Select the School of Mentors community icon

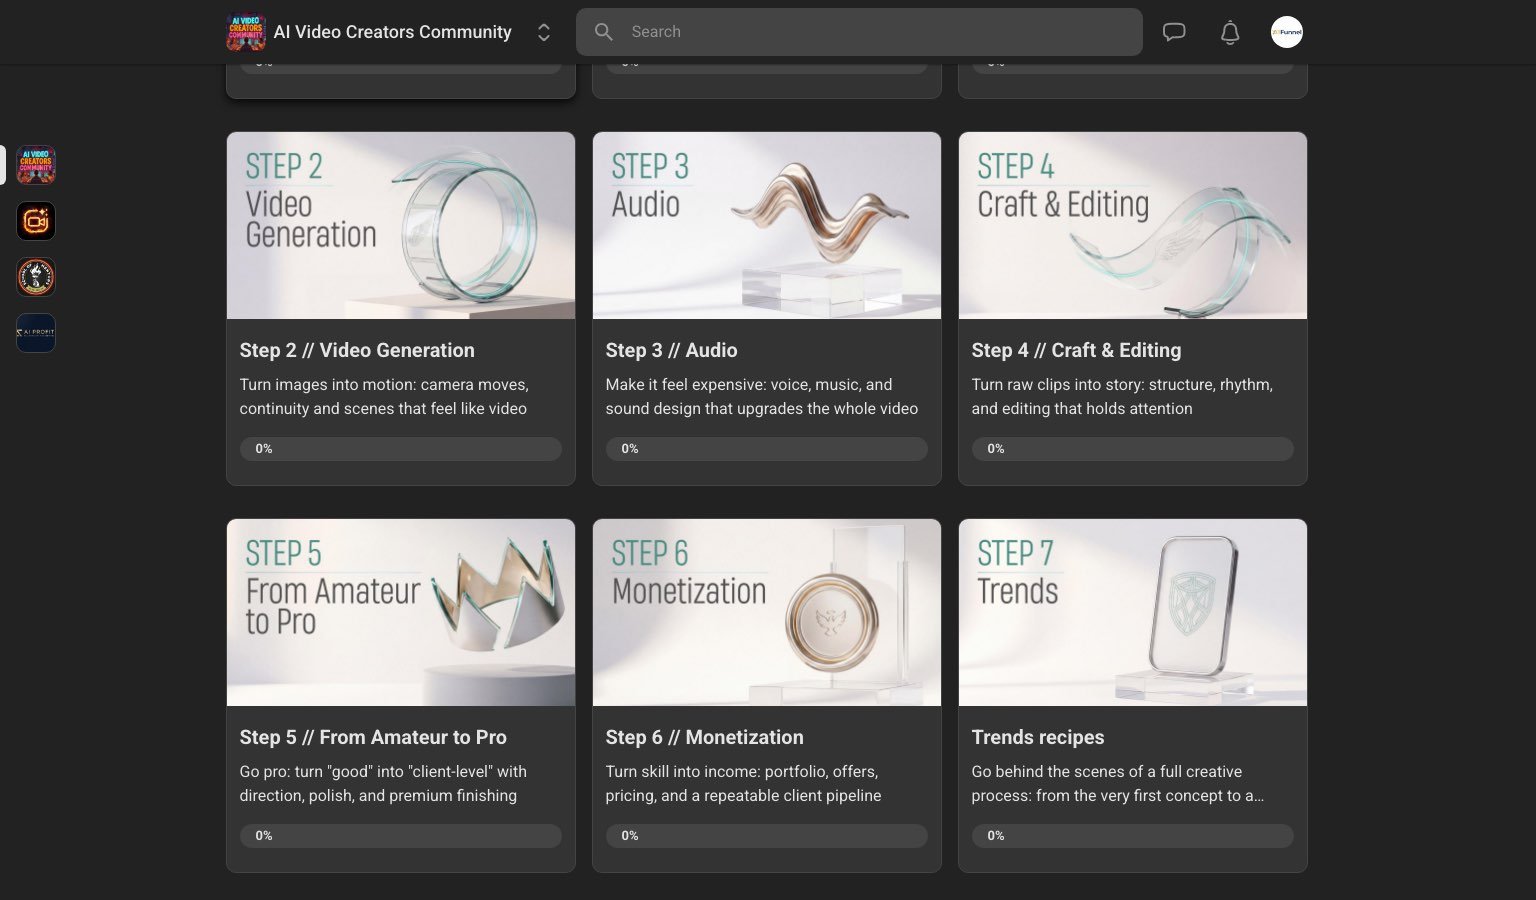pyautogui.click(x=35, y=277)
